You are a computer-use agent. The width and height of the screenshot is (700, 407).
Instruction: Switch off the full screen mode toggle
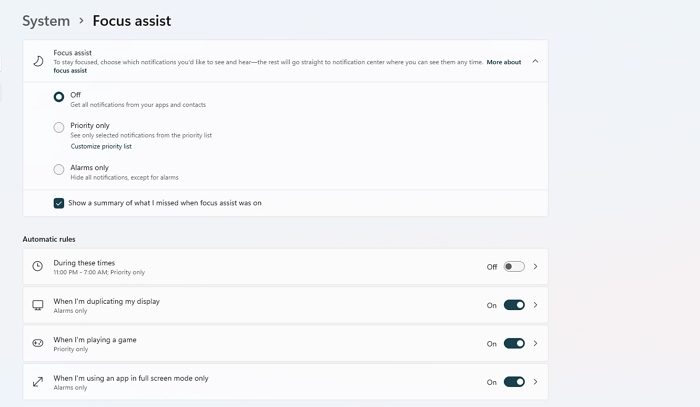[x=514, y=382]
